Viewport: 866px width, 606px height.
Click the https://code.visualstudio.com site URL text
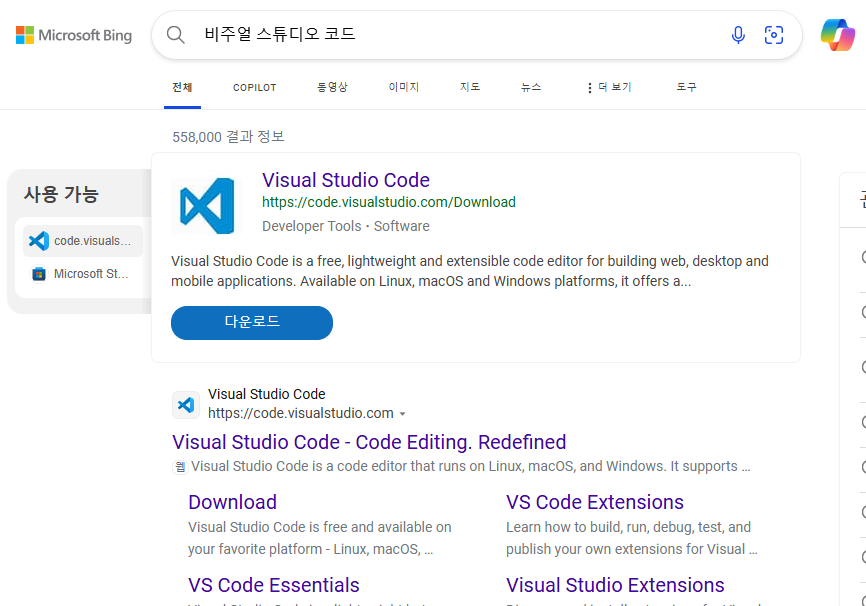click(x=301, y=413)
